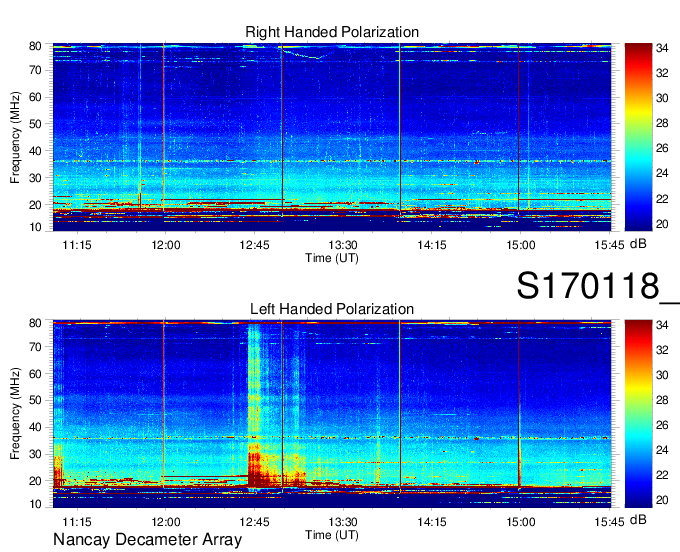
Task: Click the '28' dB label on top colorbar
Action: tap(662, 124)
